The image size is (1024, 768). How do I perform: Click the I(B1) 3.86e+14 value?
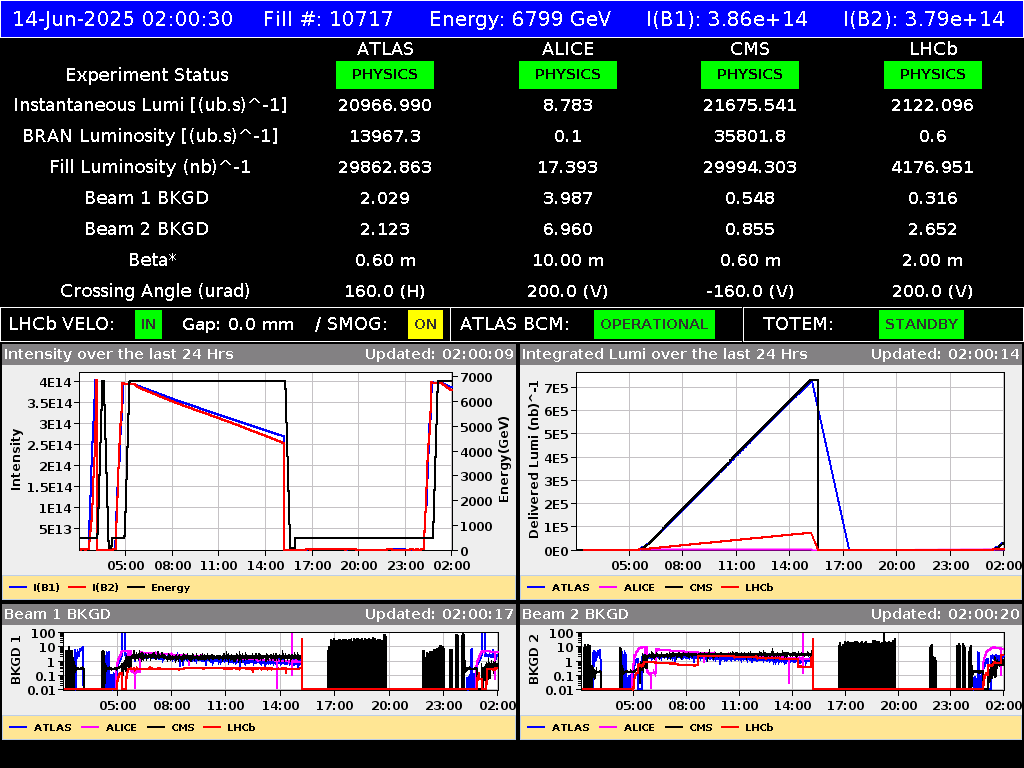pos(727,18)
